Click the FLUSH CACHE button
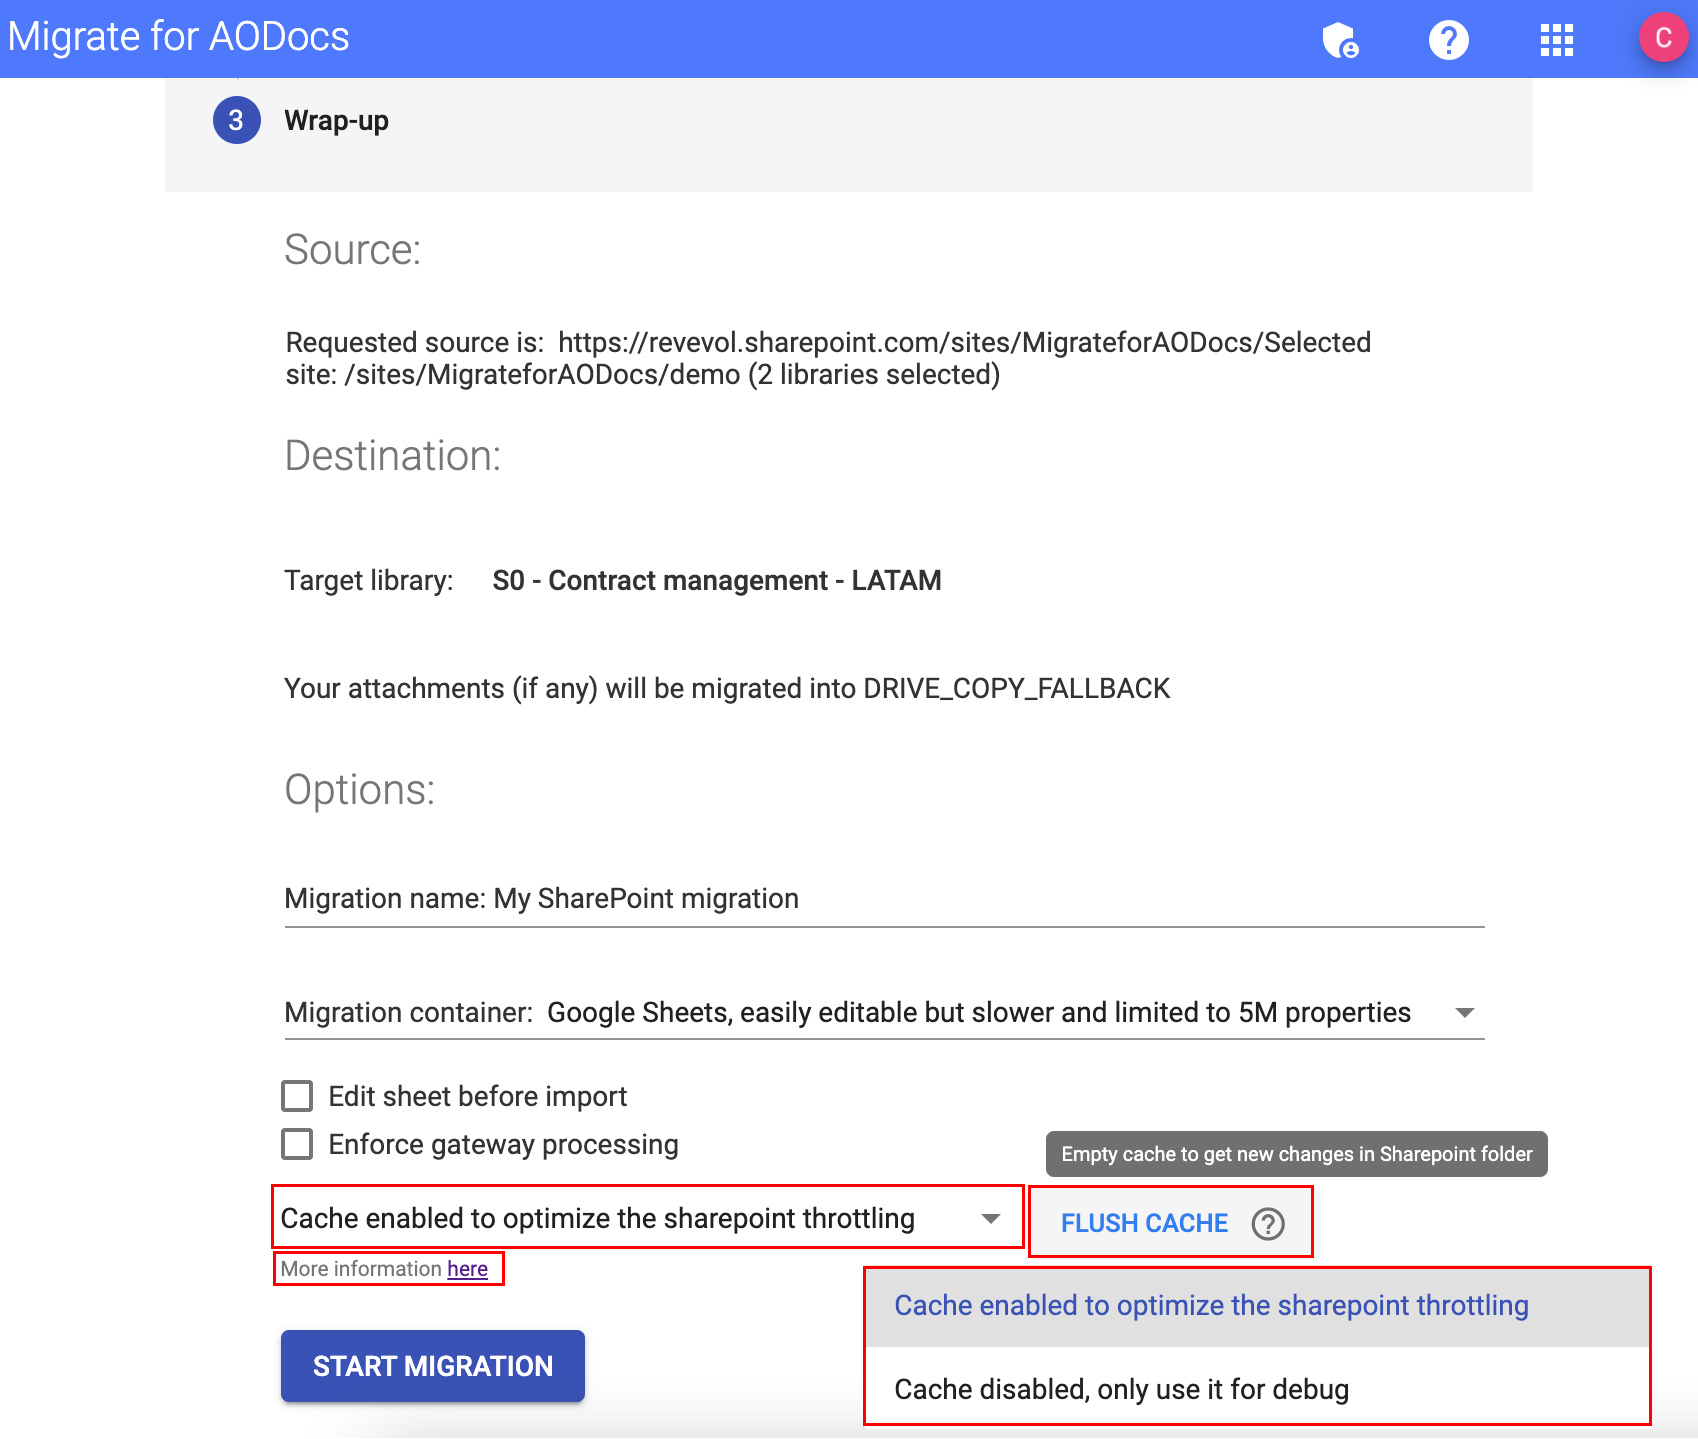Screen dimensions: 1698x1439 [x=1144, y=1223]
